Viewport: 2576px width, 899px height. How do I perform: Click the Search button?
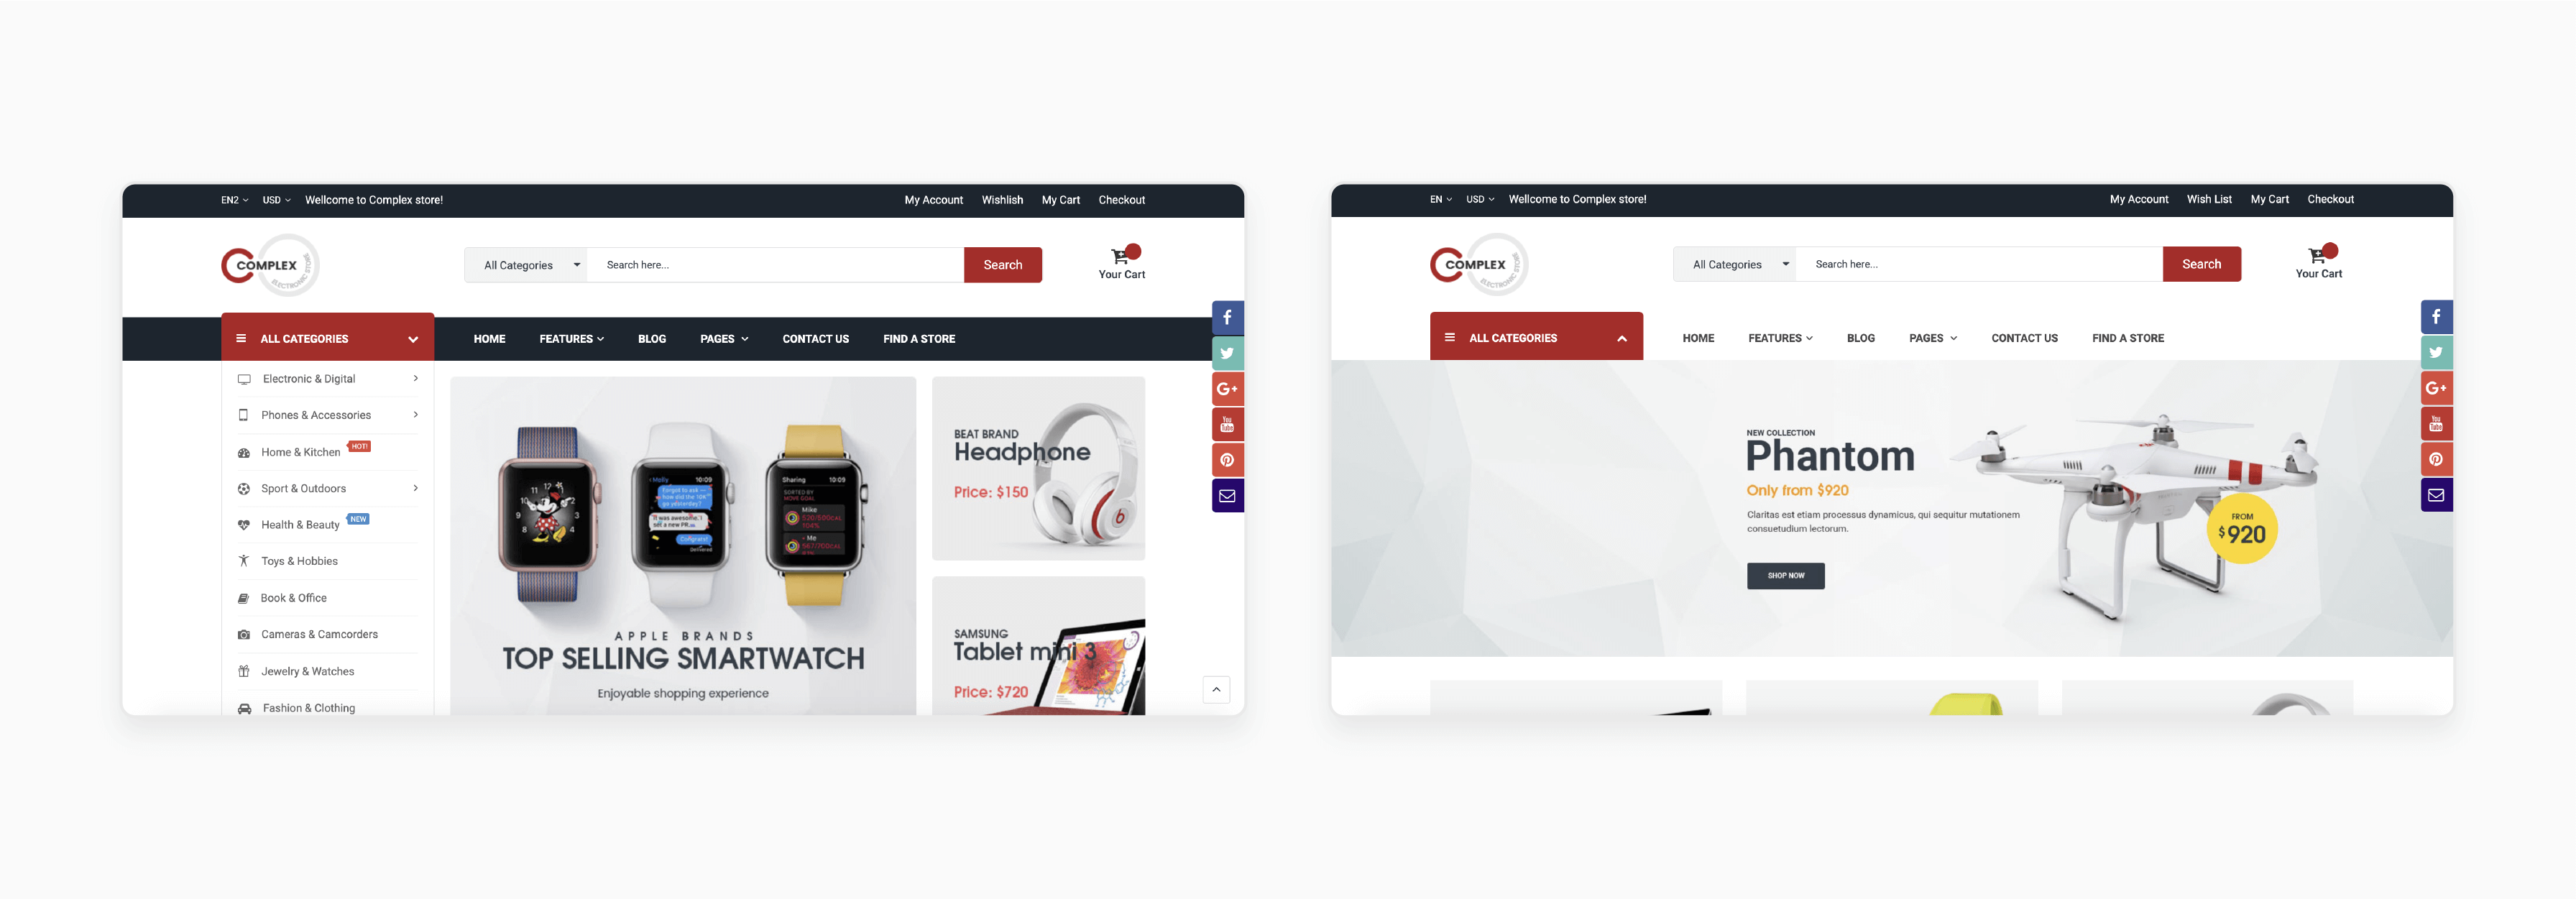(1002, 263)
